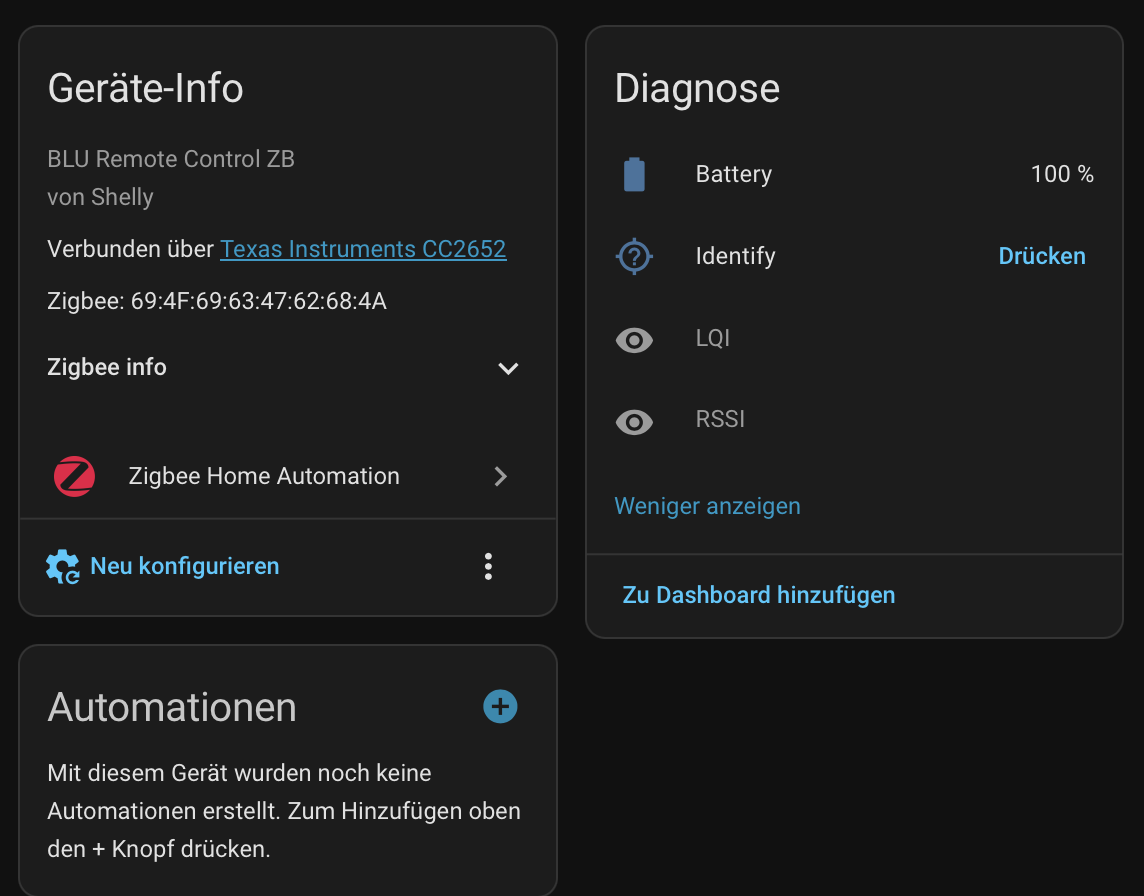The width and height of the screenshot is (1144, 896).
Task: Click Neu konfigurieren button
Action: coord(184,566)
